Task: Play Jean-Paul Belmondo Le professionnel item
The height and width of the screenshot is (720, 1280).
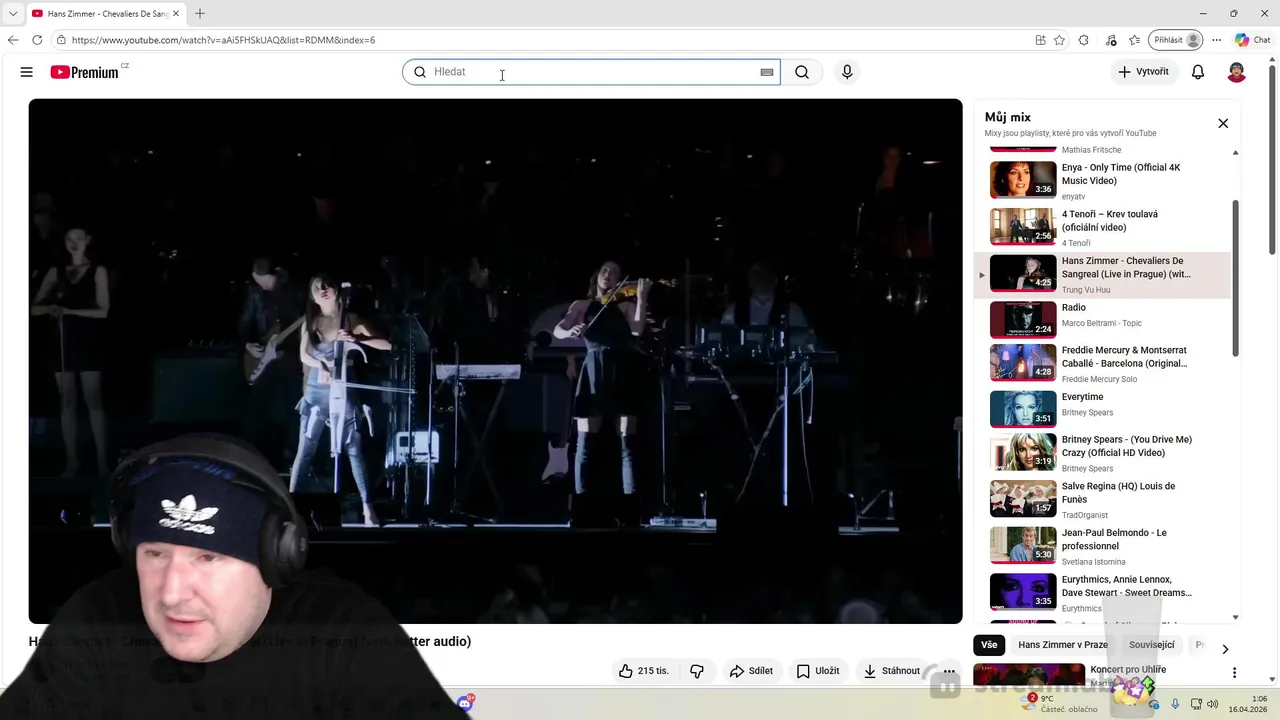Action: [1104, 546]
